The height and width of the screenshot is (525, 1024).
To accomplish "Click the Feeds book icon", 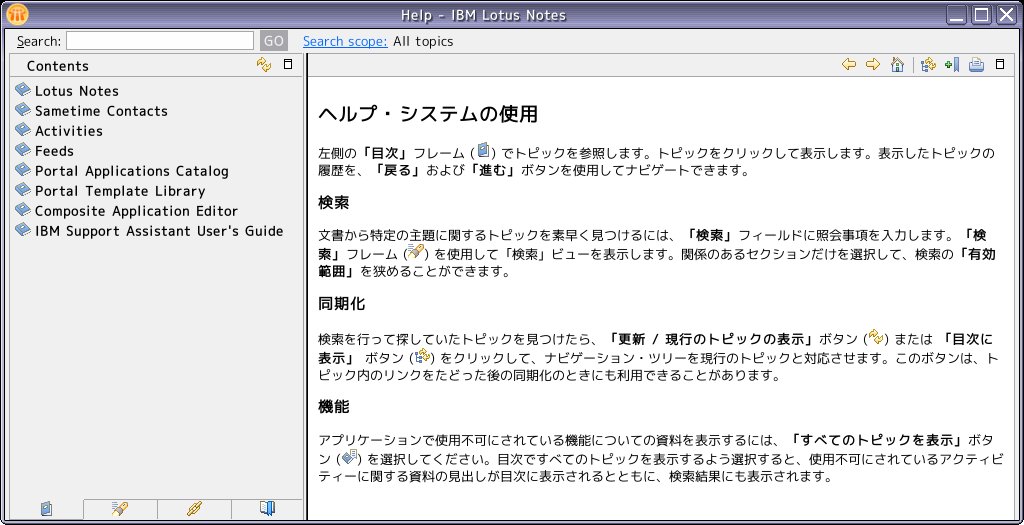I will pos(23,150).
